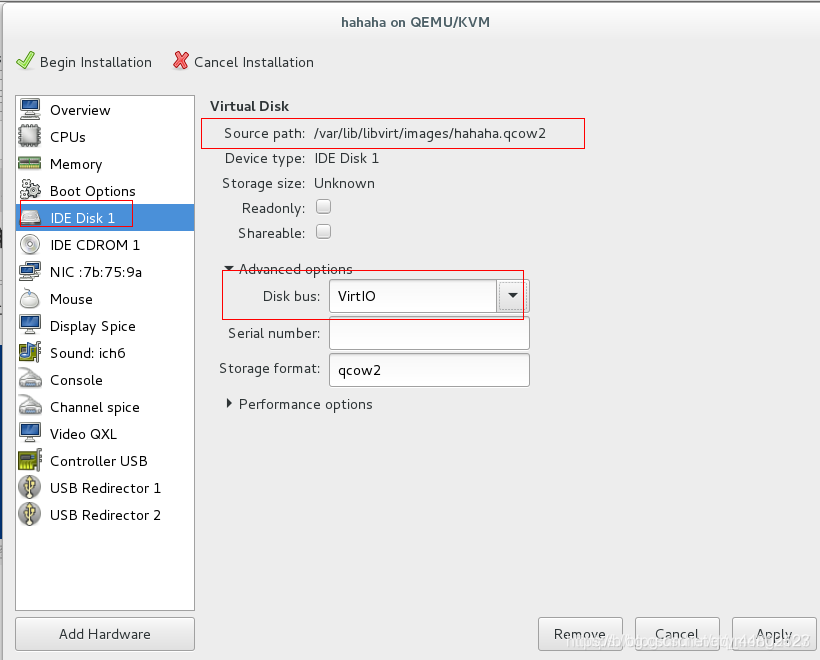
Task: Open the IDE CDROM 1 entry
Action: [105, 245]
